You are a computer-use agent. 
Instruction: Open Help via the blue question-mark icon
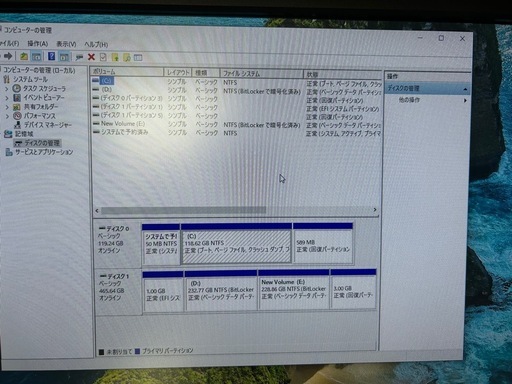click(x=51, y=56)
